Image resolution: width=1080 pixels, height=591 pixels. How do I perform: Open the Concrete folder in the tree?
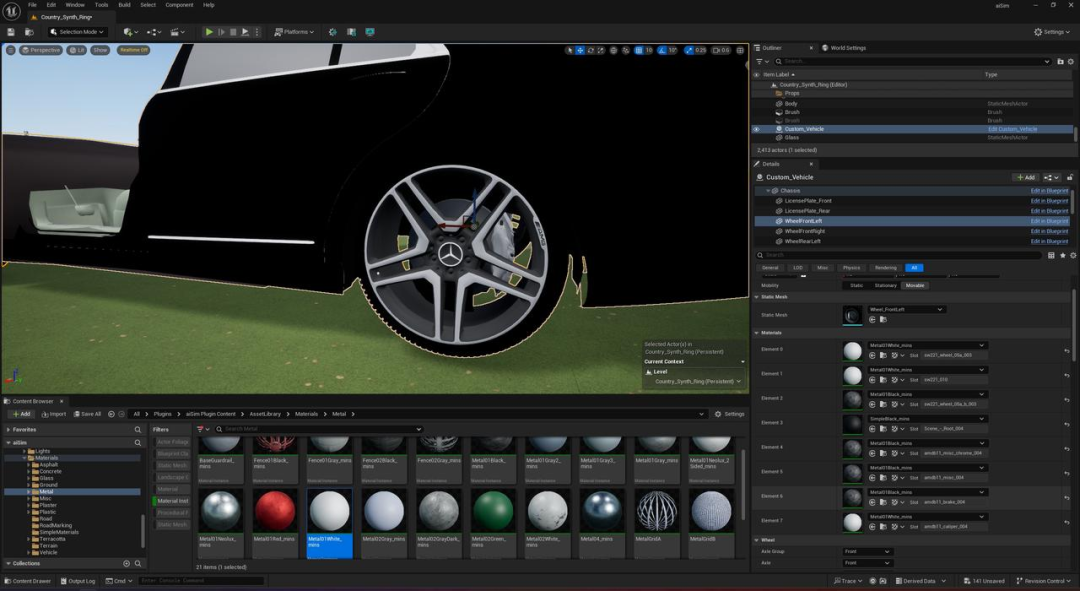[x=50, y=471]
